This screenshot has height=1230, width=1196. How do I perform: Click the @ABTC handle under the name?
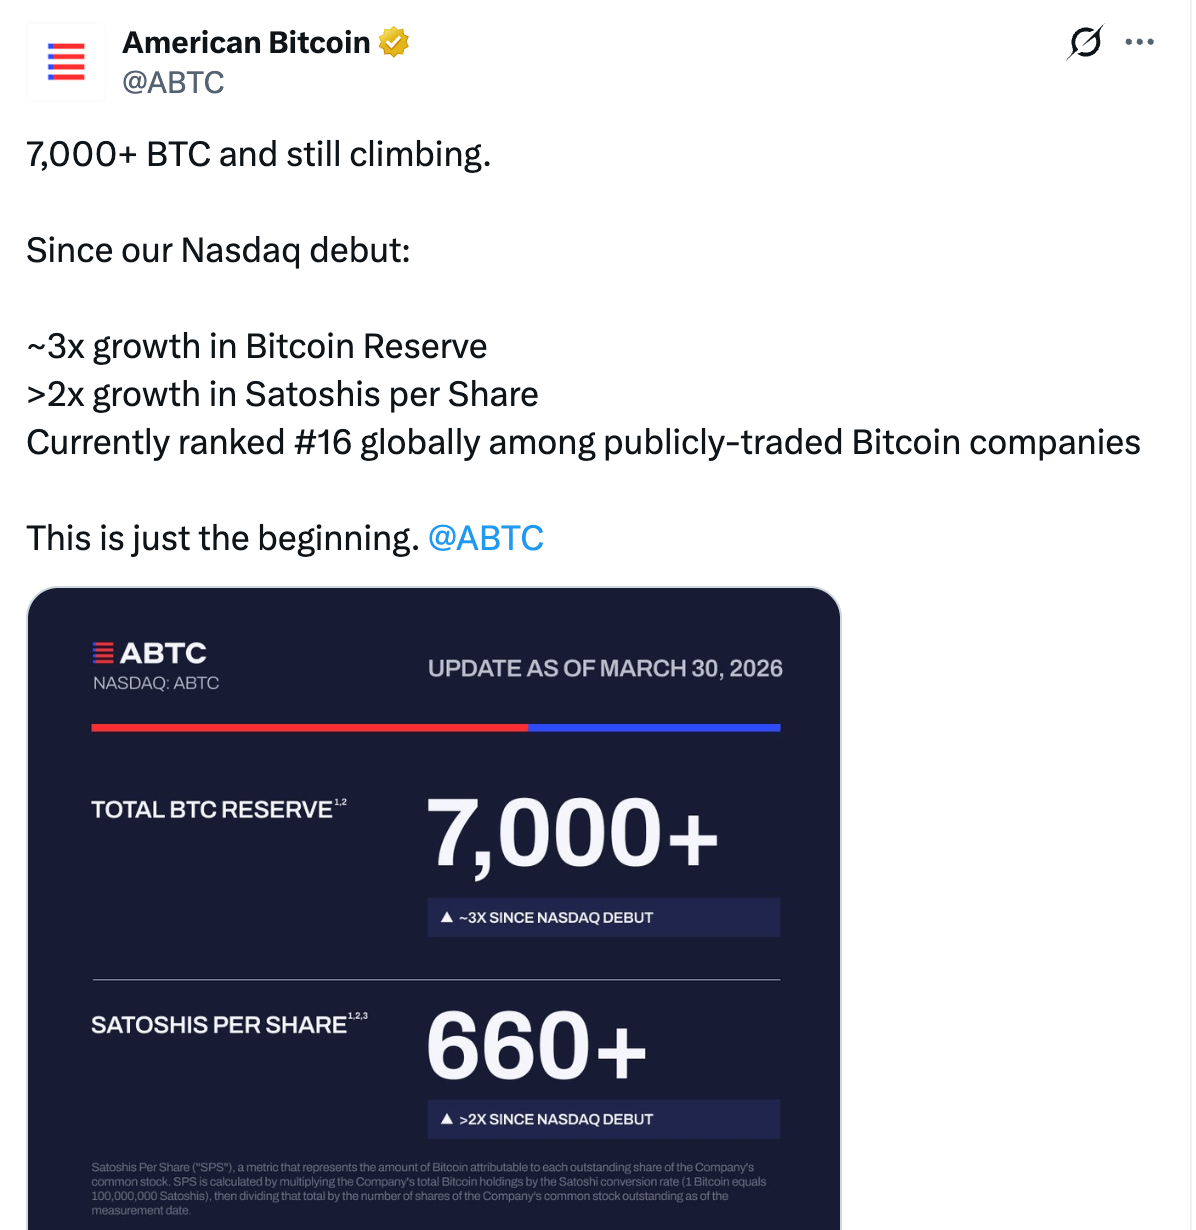point(173,83)
